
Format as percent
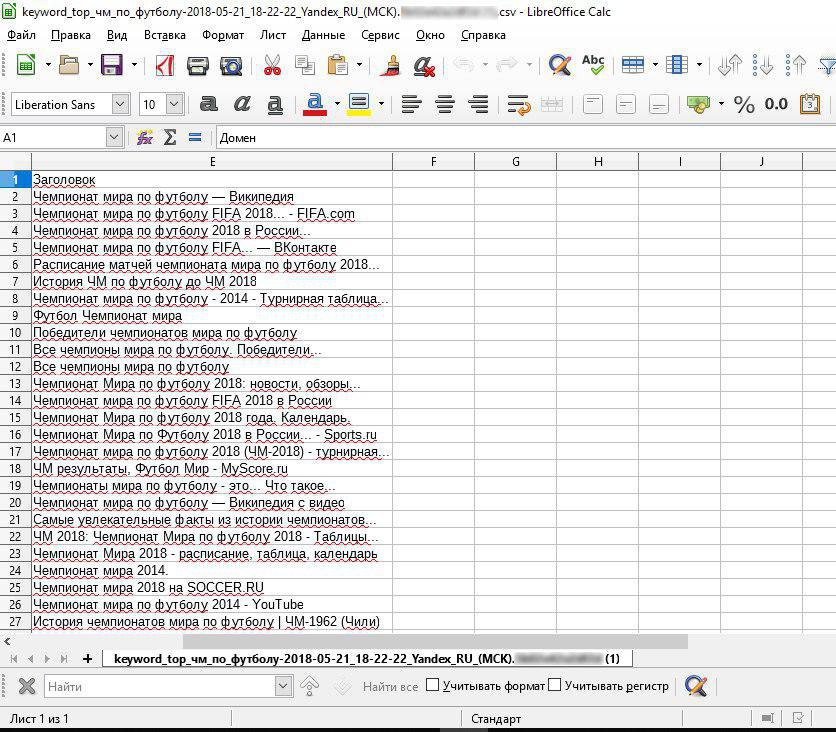click(744, 104)
